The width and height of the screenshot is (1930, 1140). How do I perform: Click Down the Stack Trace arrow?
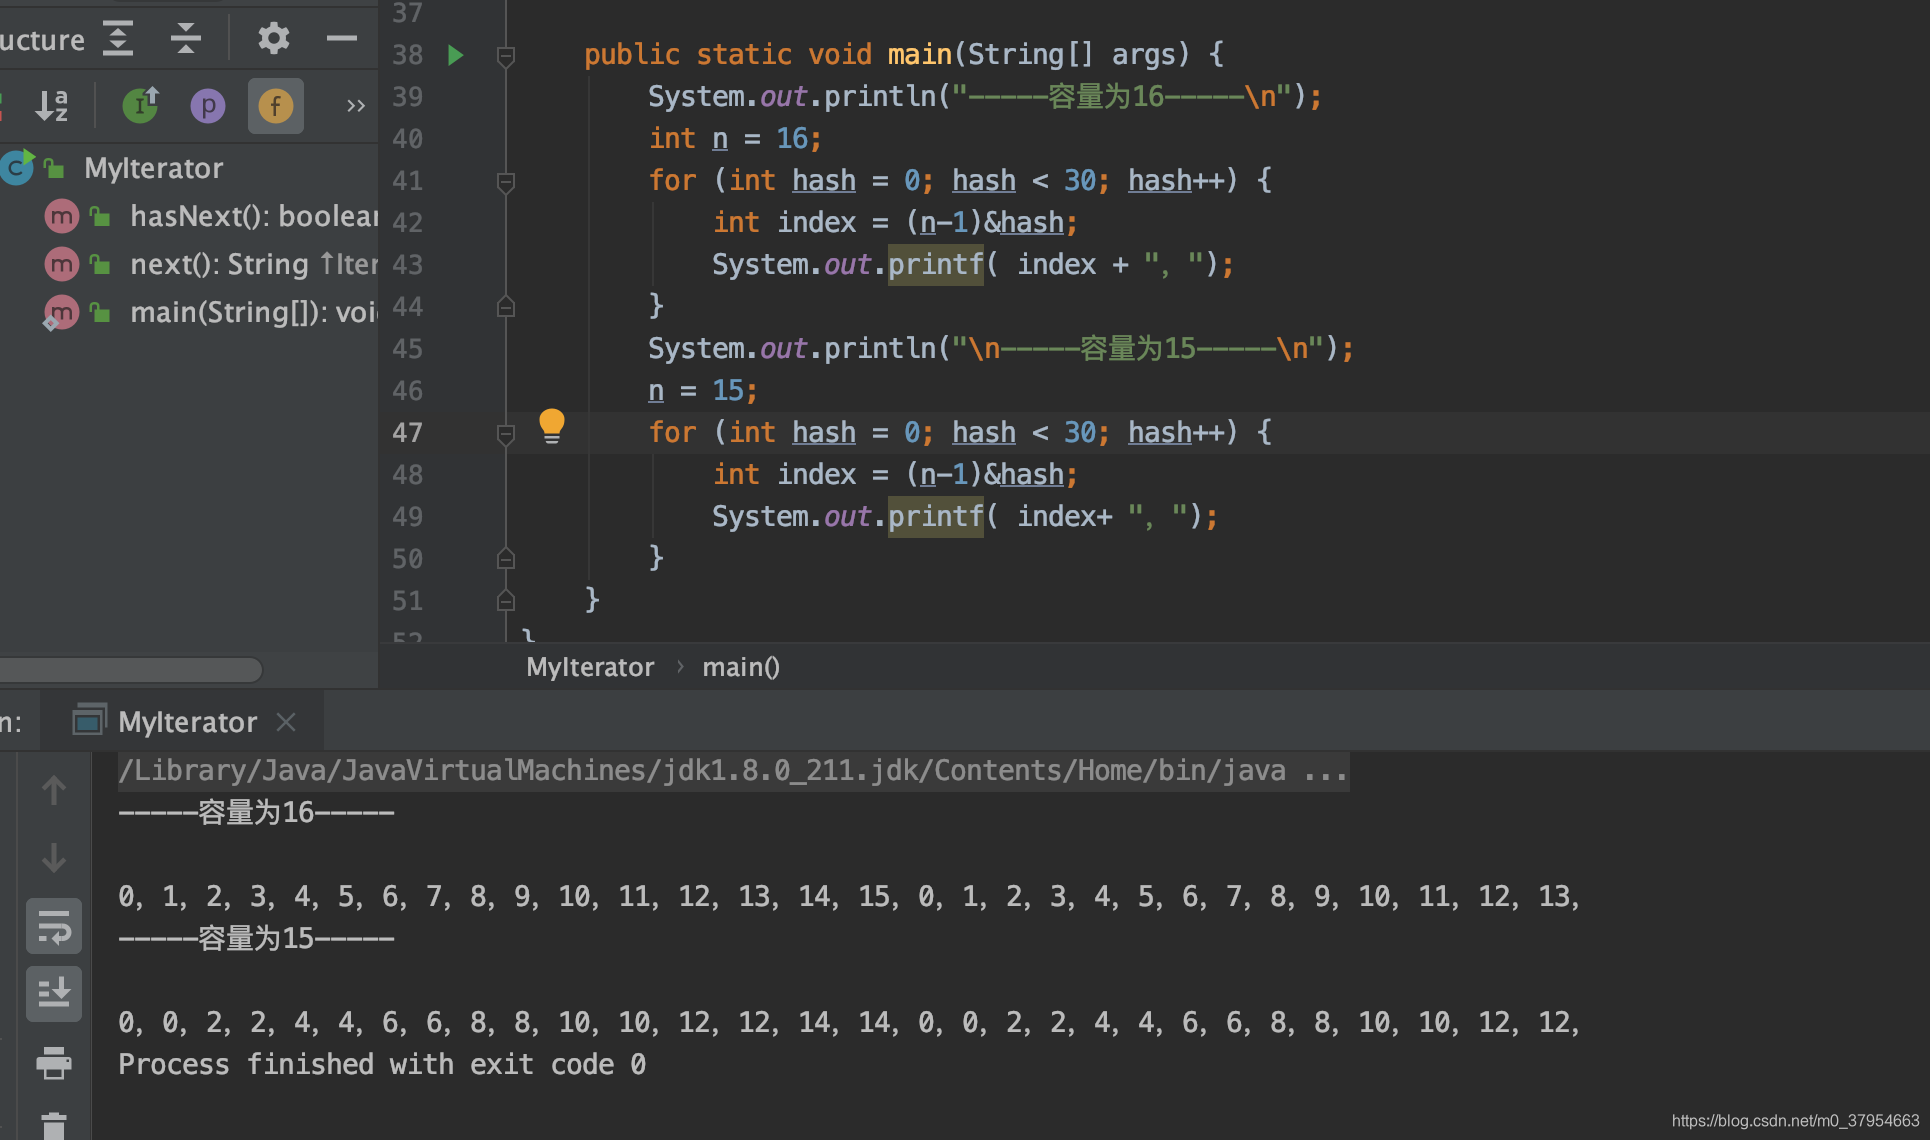point(54,858)
